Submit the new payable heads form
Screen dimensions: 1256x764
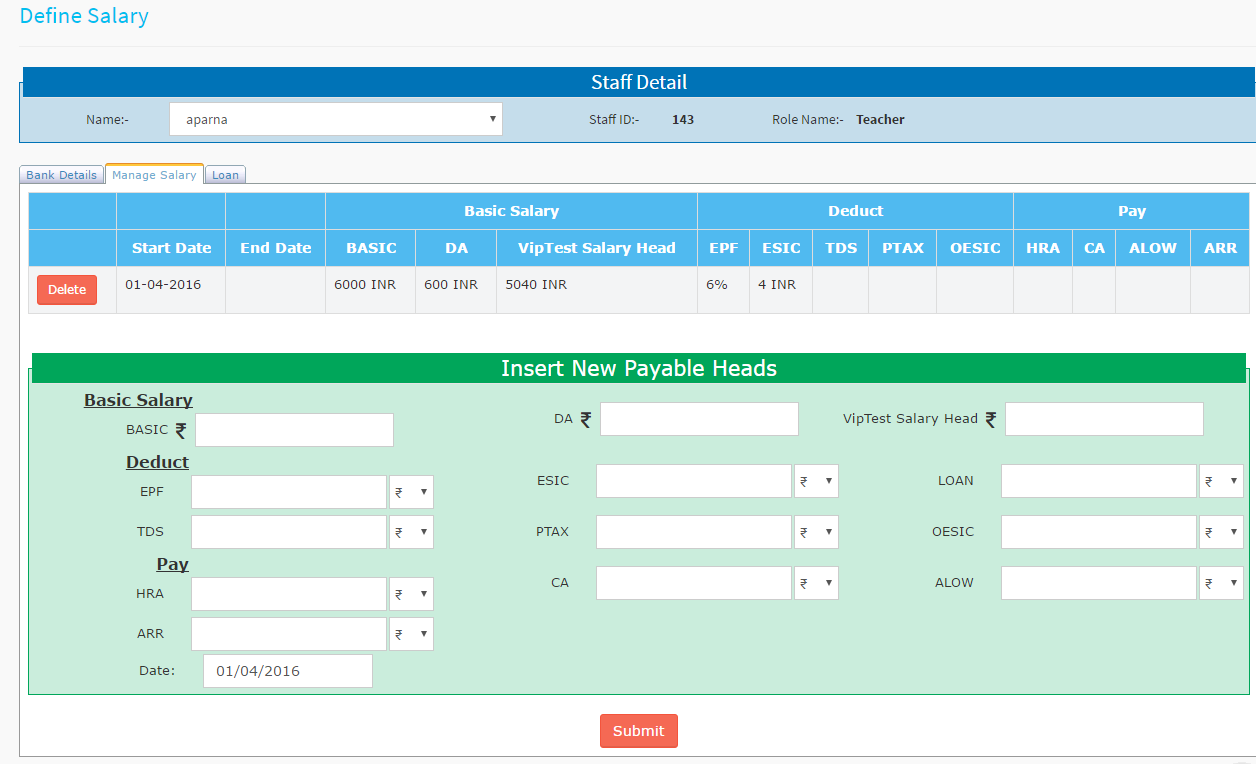click(x=638, y=731)
